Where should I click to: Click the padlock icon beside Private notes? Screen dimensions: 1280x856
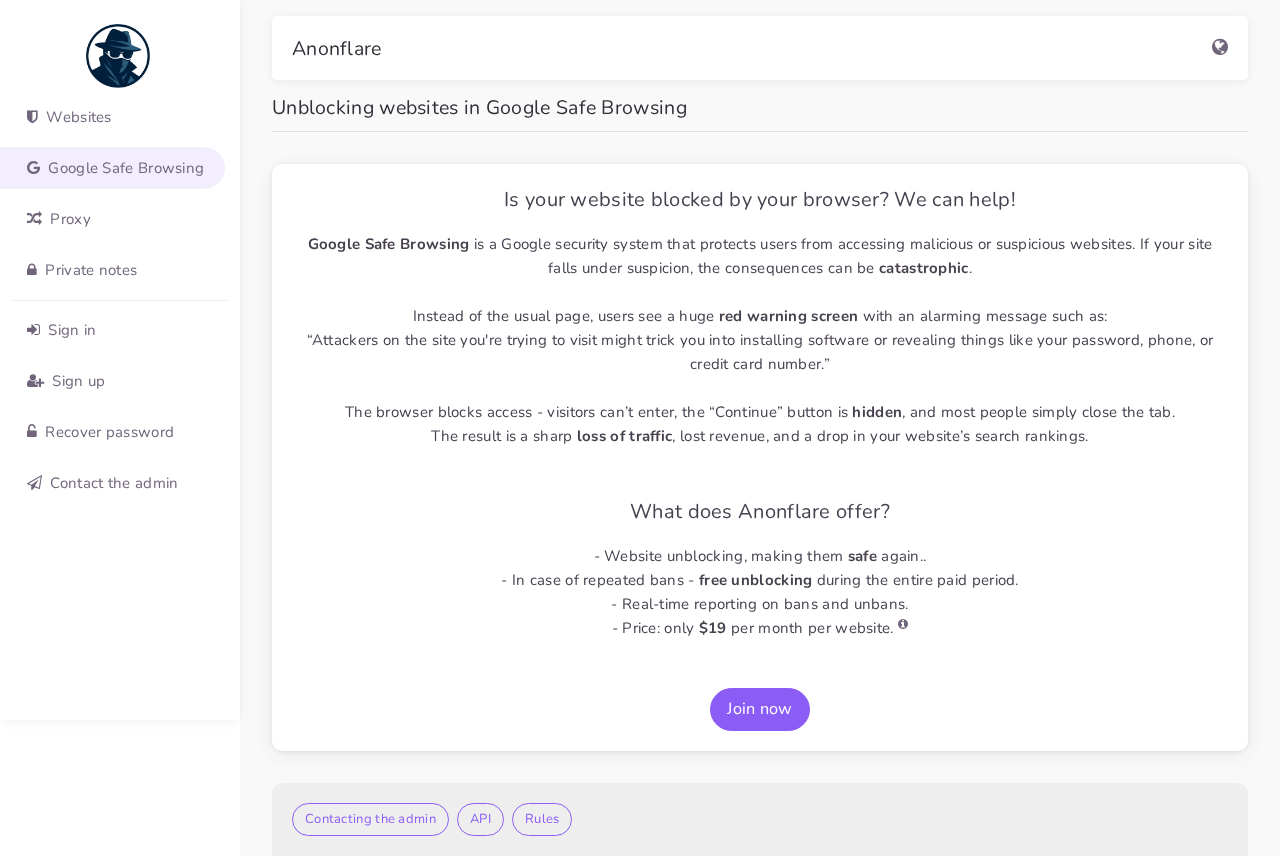click(x=32, y=270)
